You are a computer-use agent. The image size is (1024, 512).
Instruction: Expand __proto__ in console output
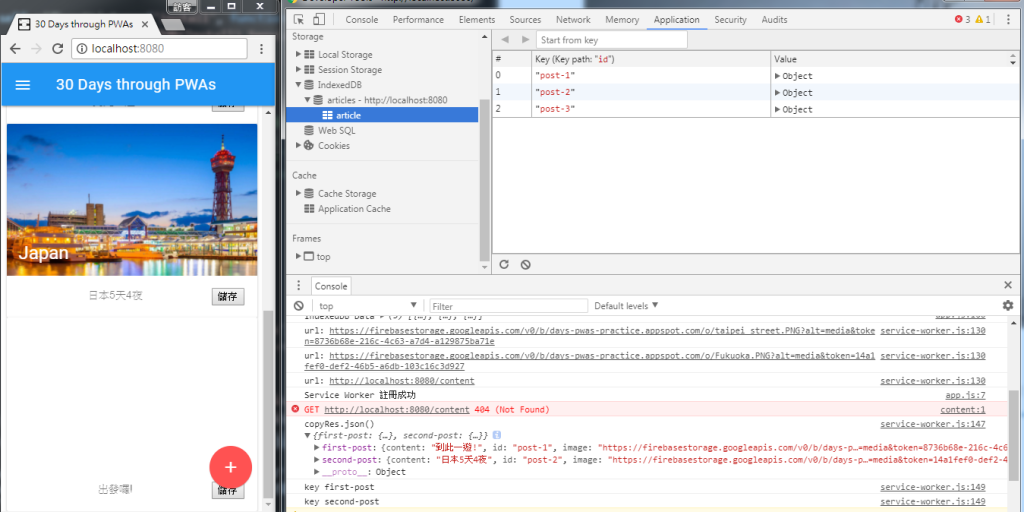(317, 472)
